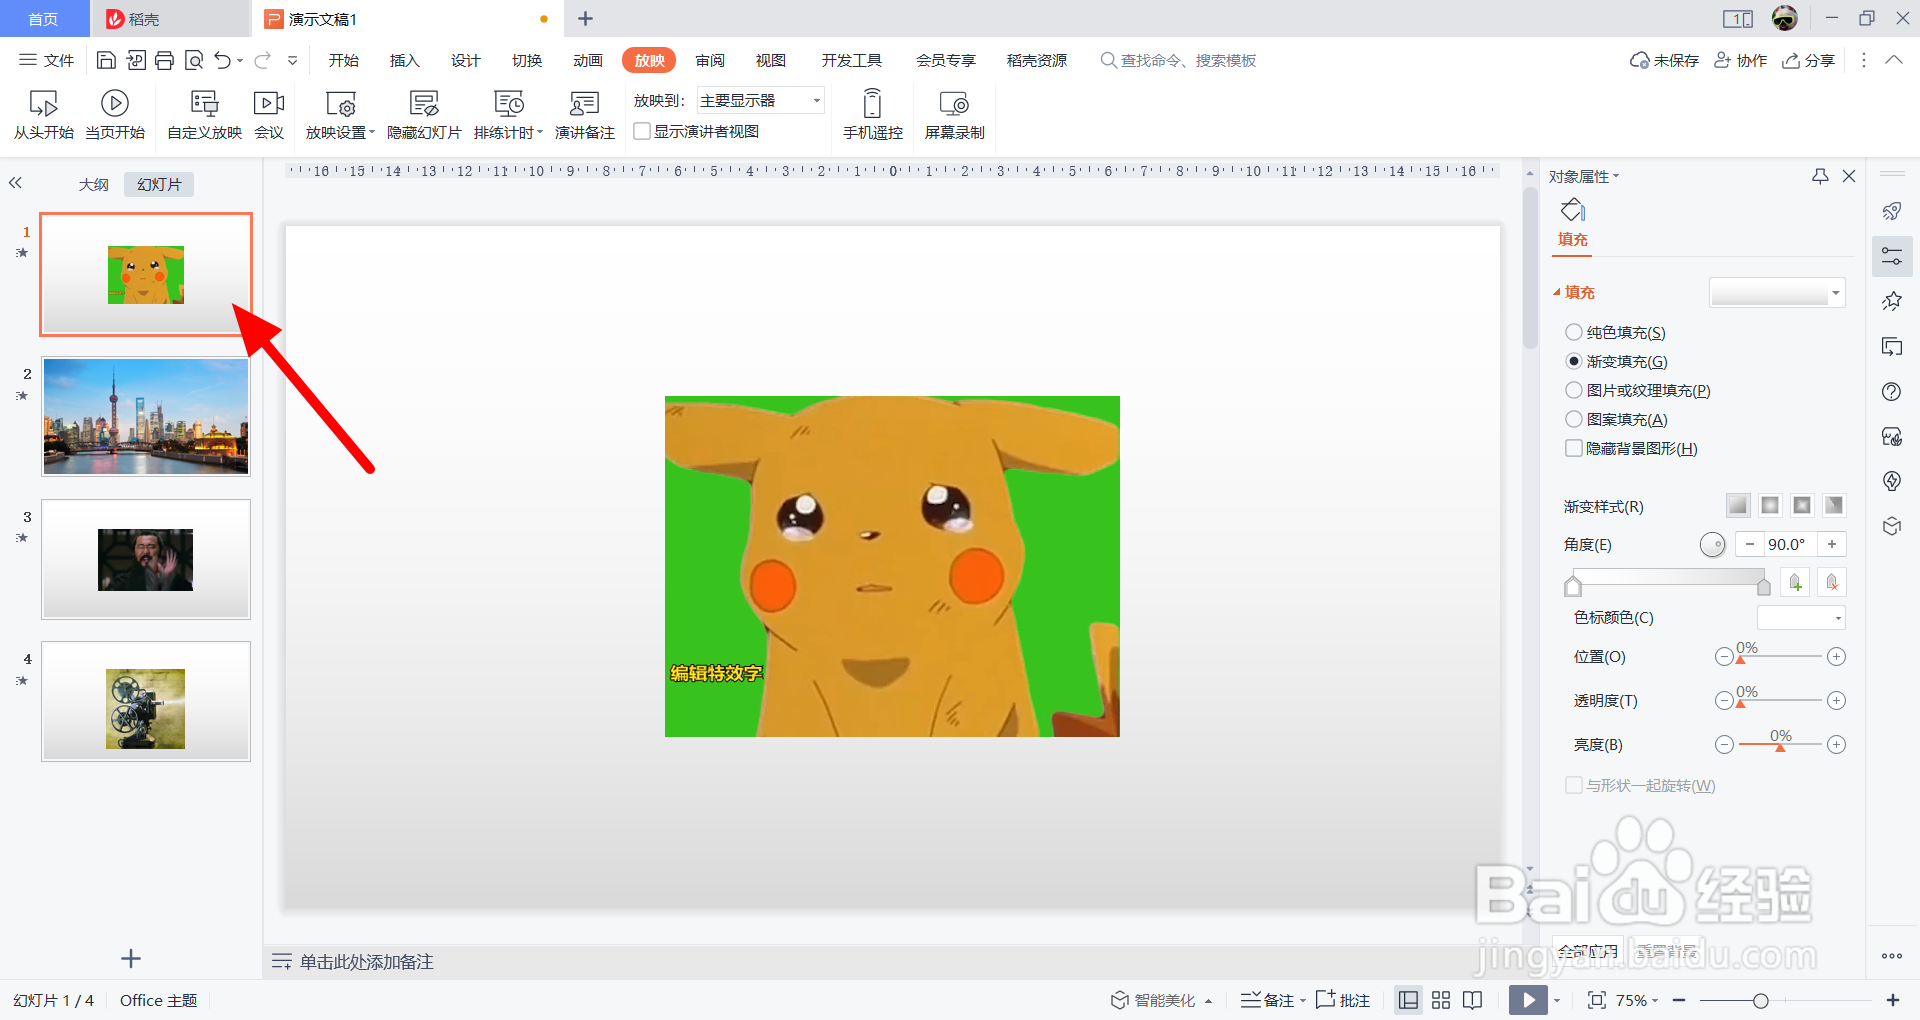This screenshot has height=1020, width=1920.
Task: Enable show presenter view checkbox
Action: (x=642, y=131)
